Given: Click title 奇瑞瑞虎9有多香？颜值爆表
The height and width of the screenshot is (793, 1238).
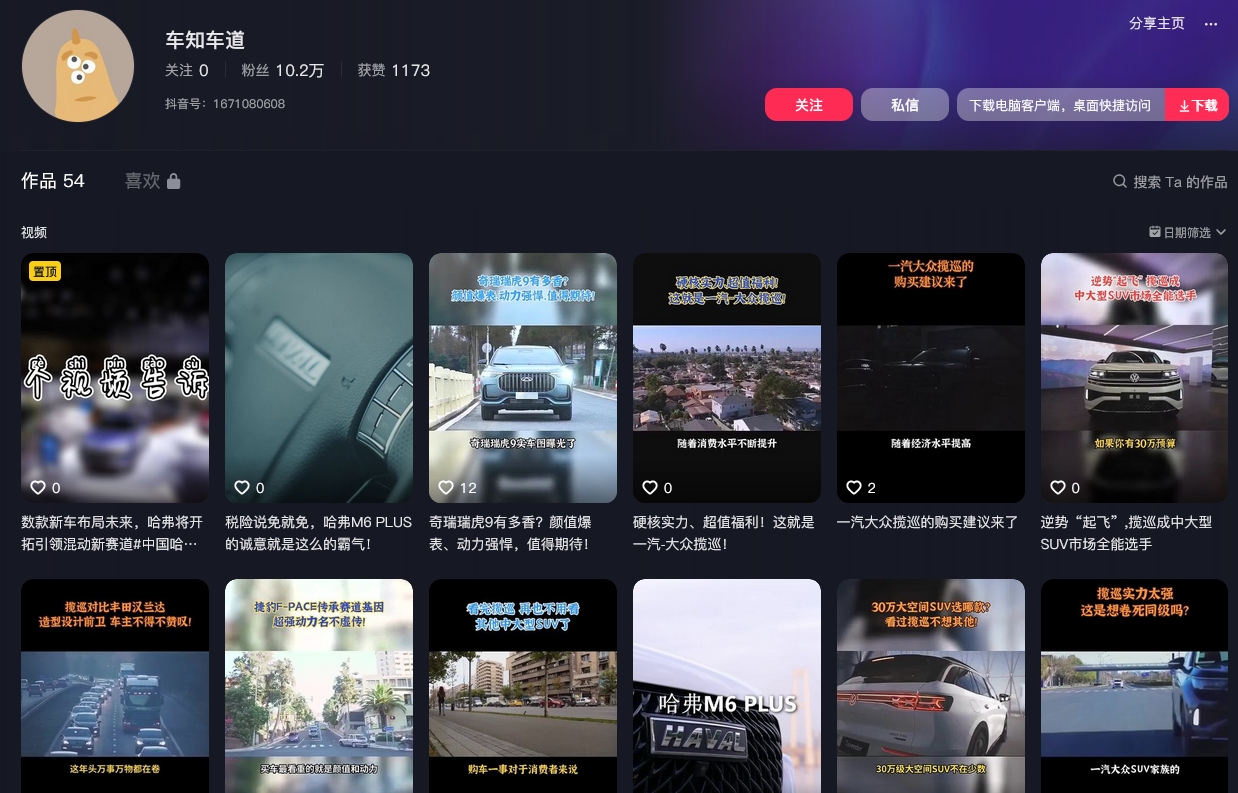Looking at the screenshot, I should 511,533.
